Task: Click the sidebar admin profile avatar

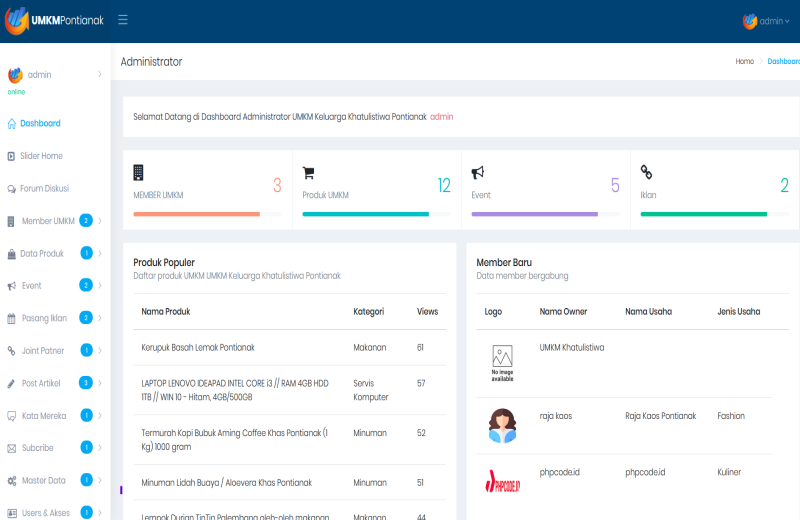Action: [15, 75]
